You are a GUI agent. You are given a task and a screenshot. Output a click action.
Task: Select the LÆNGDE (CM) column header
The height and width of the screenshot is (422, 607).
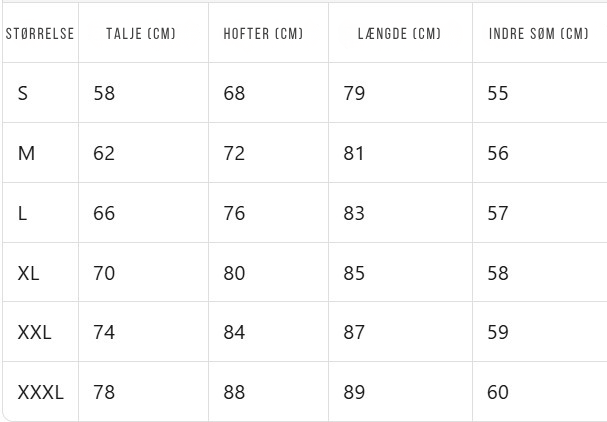coord(398,33)
